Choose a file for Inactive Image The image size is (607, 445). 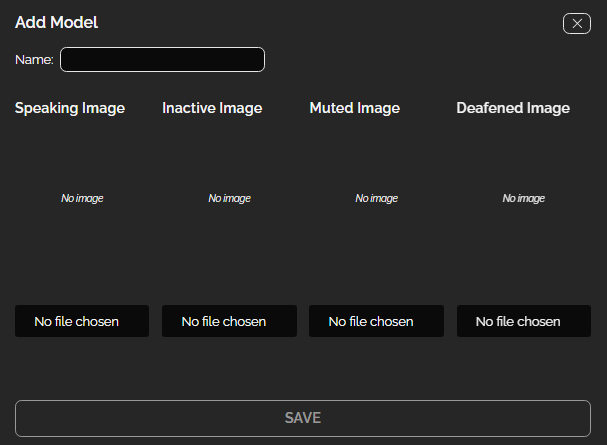click(x=229, y=321)
